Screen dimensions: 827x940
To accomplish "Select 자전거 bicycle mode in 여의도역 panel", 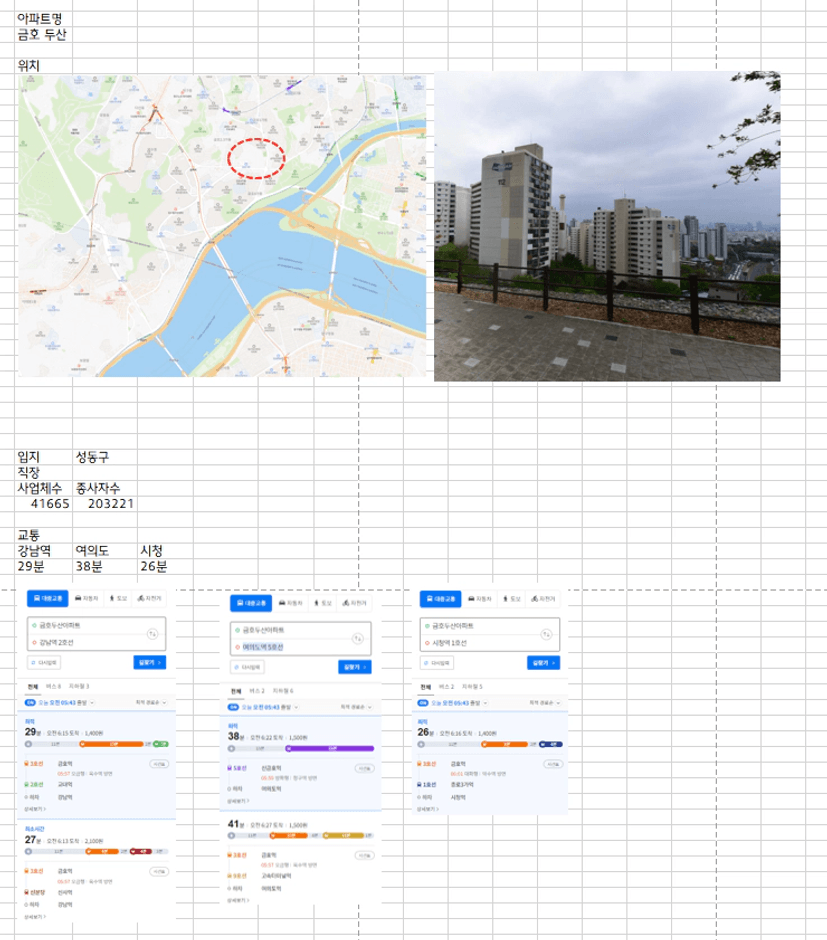I will (354, 603).
